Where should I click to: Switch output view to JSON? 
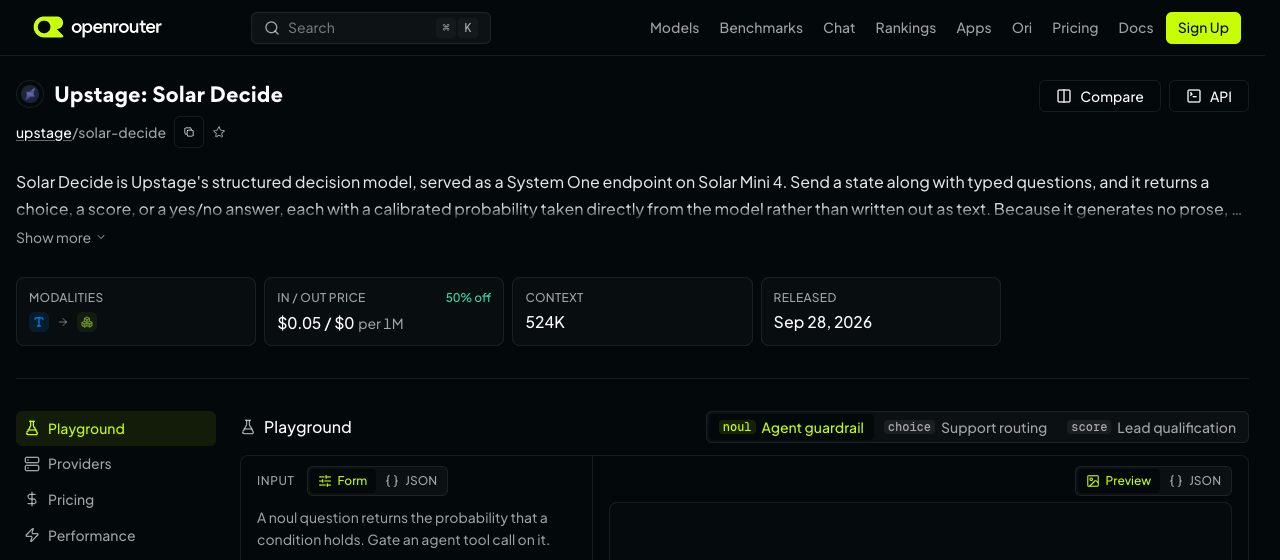[1195, 481]
